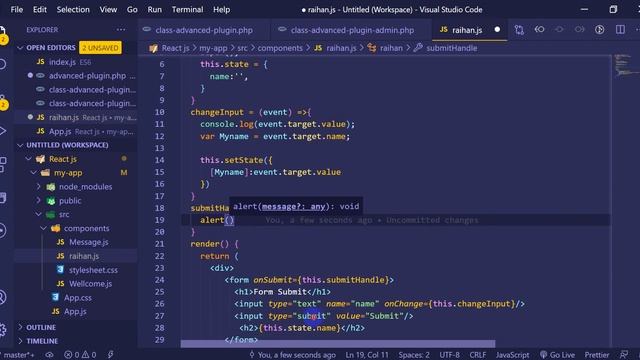Screen dimensions: 640x360
Task: Select raihan.js in open editors list
Action: click(76, 118)
